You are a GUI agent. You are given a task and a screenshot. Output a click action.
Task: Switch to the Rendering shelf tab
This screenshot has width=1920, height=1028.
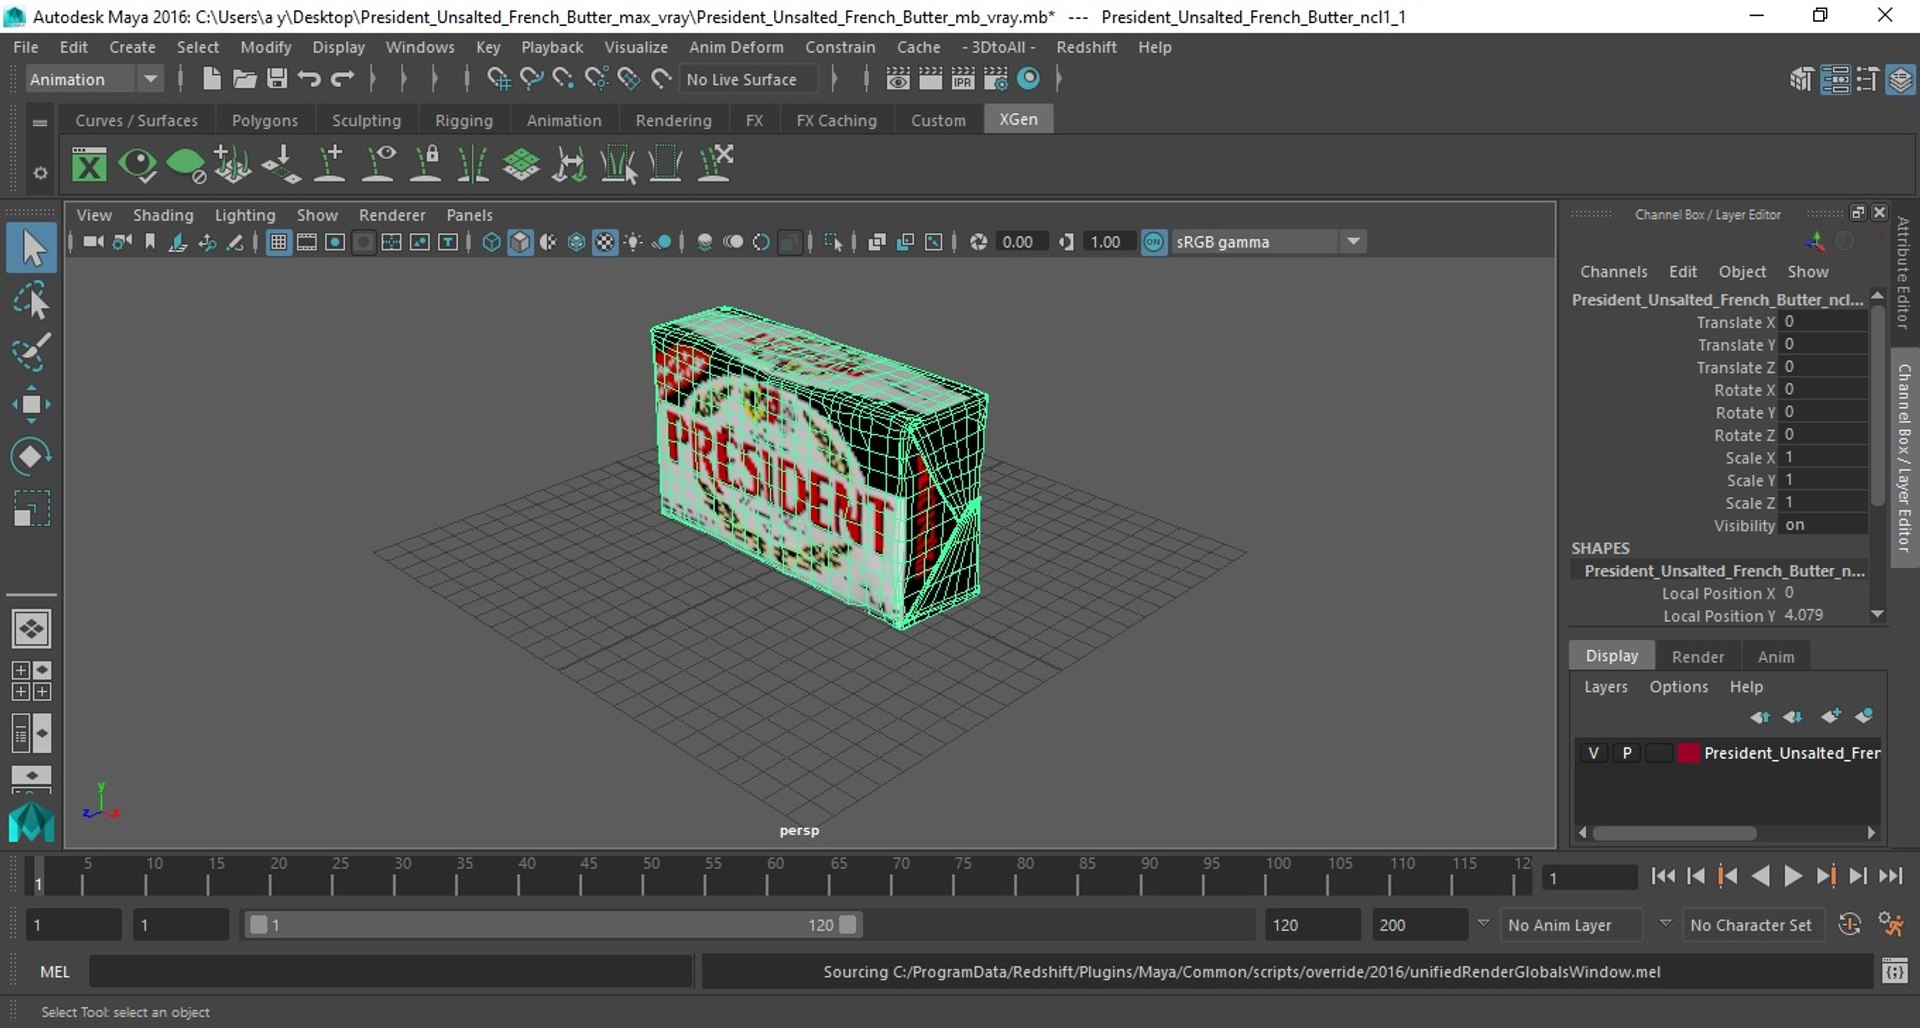[673, 120]
